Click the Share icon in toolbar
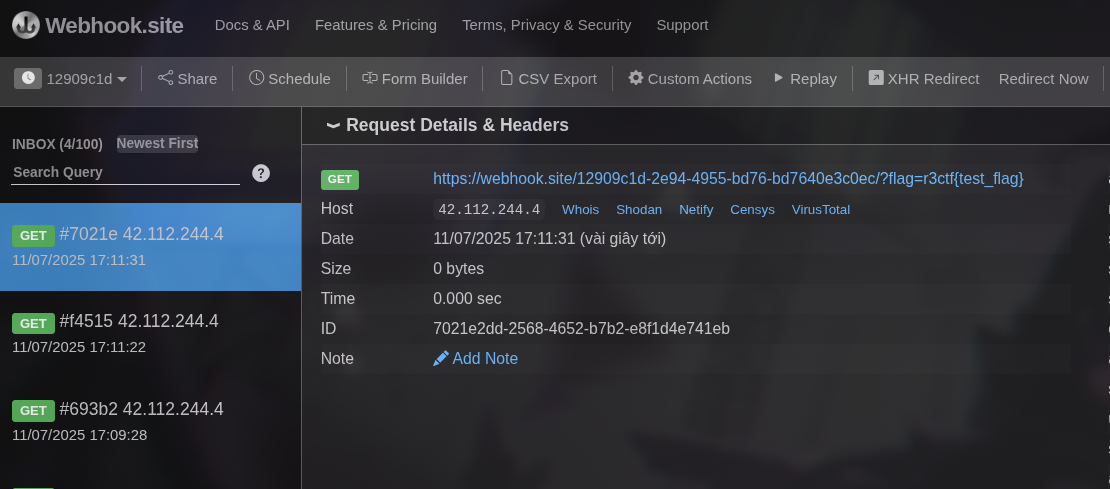This screenshot has height=489, width=1110. pos(166,78)
